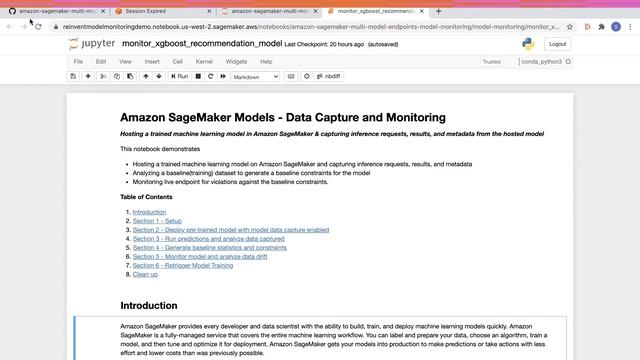The image size is (640, 360).
Task: Open the command palette keyboard icon
Action: click(x=291, y=76)
